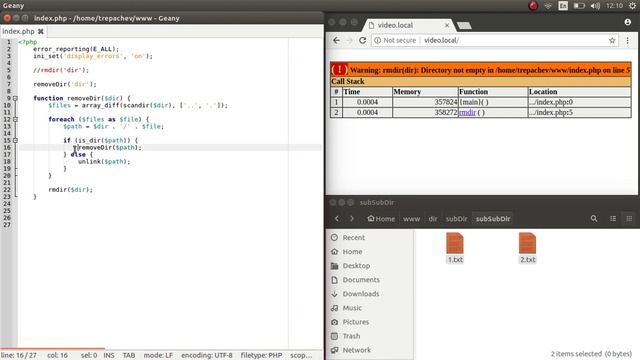Viewport: 640px width, 360px height.
Task: Navigate to www in the path bar
Action: [411, 219]
